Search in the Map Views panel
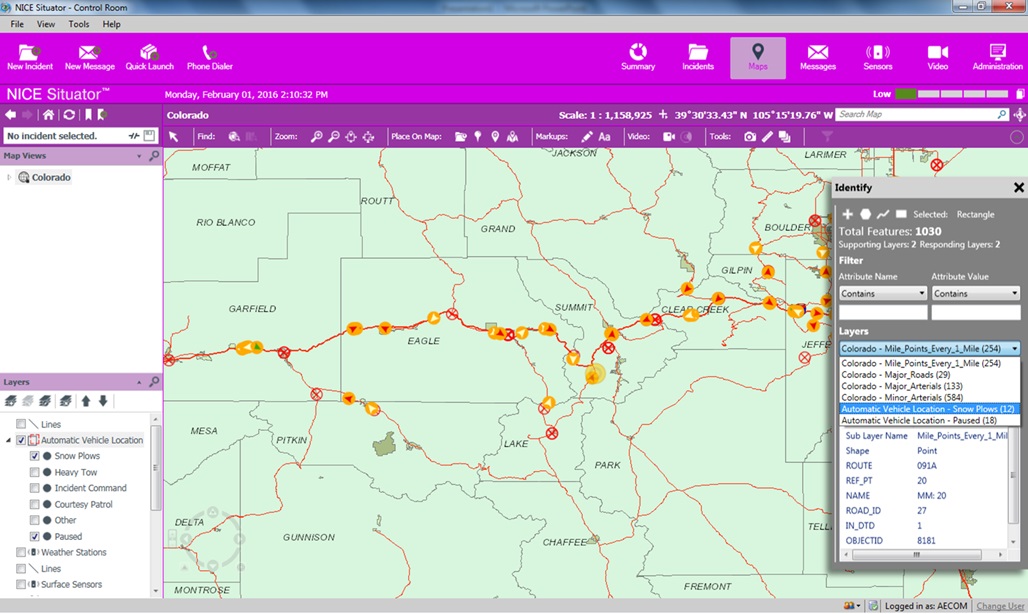Viewport: 1028px width, 614px height. 153,155
